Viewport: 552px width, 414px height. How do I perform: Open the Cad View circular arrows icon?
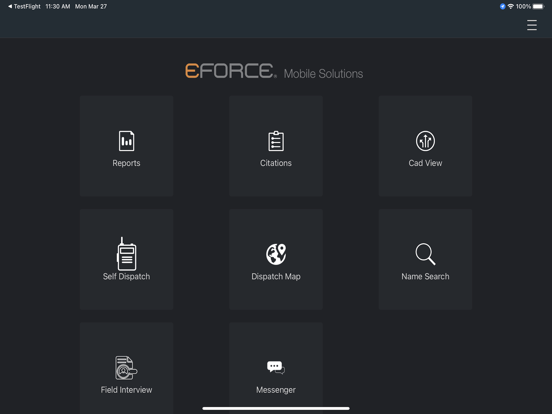425,141
